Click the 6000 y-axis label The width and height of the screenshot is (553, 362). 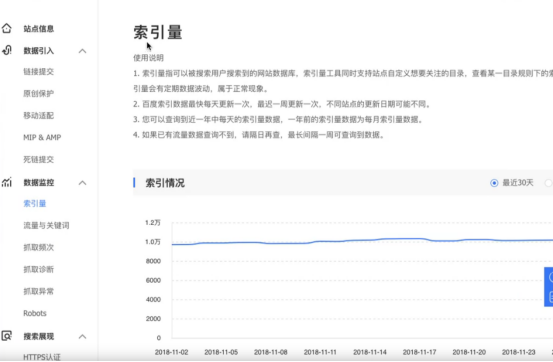(x=153, y=280)
